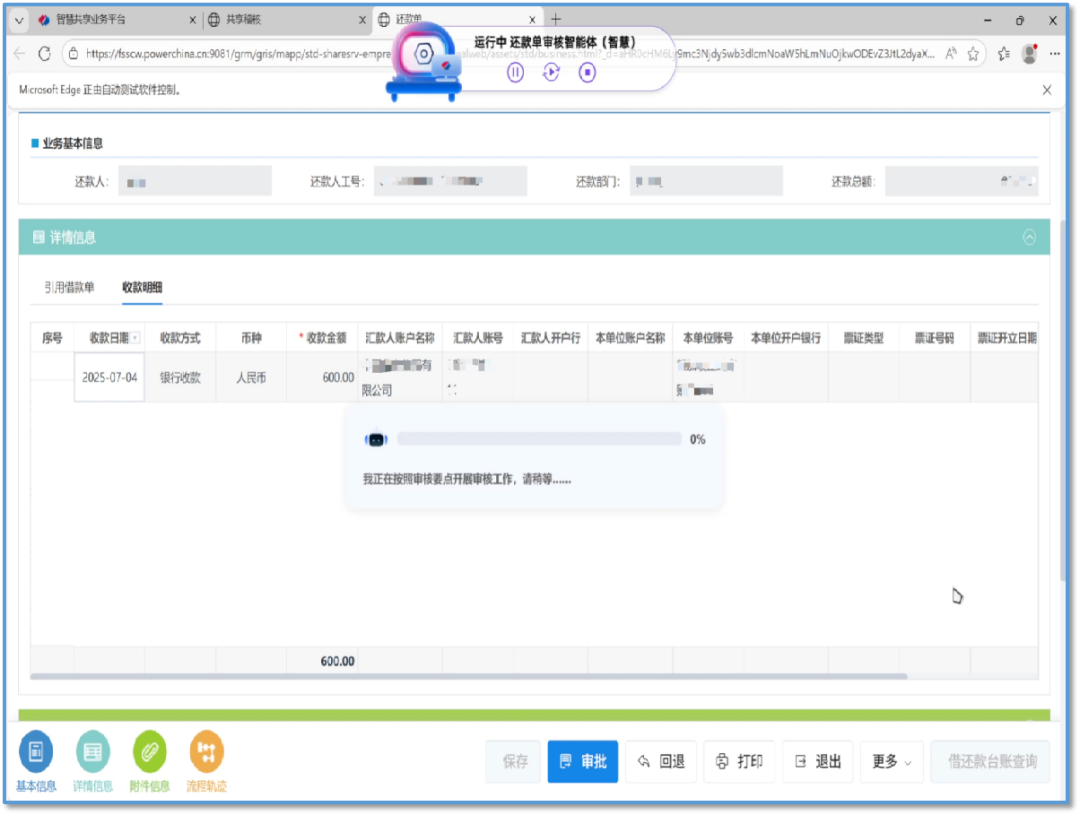1080x815 pixels.
Task: Switch to 共享稽核 browser tab
Action: pos(286,20)
